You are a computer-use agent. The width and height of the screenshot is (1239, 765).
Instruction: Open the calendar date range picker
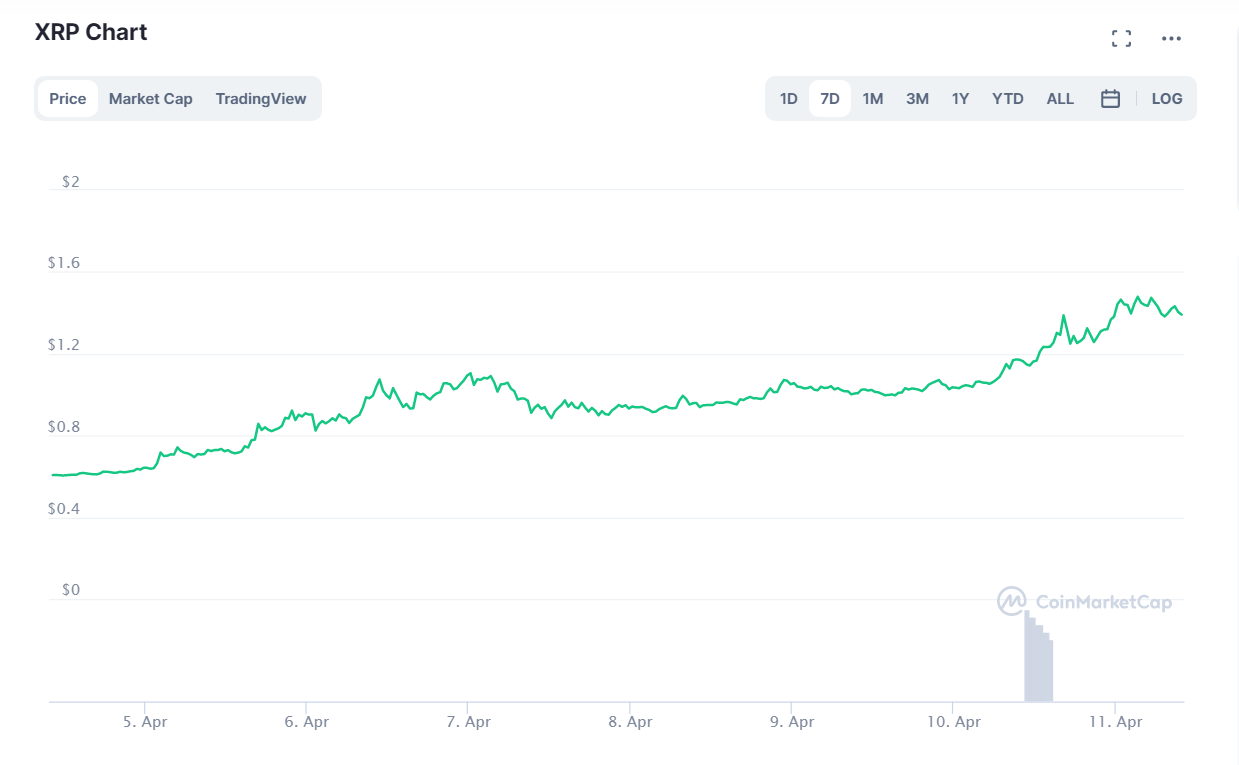[x=1110, y=99]
